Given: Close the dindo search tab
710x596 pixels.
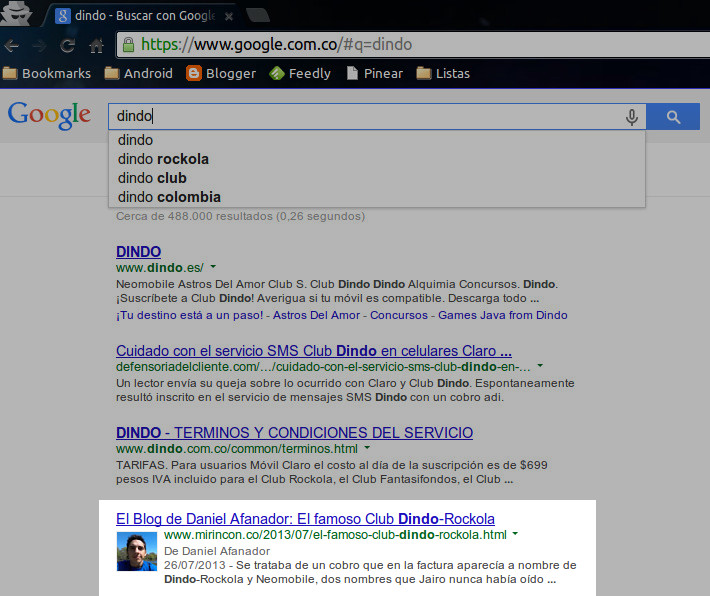Looking at the screenshot, I should click(229, 16).
